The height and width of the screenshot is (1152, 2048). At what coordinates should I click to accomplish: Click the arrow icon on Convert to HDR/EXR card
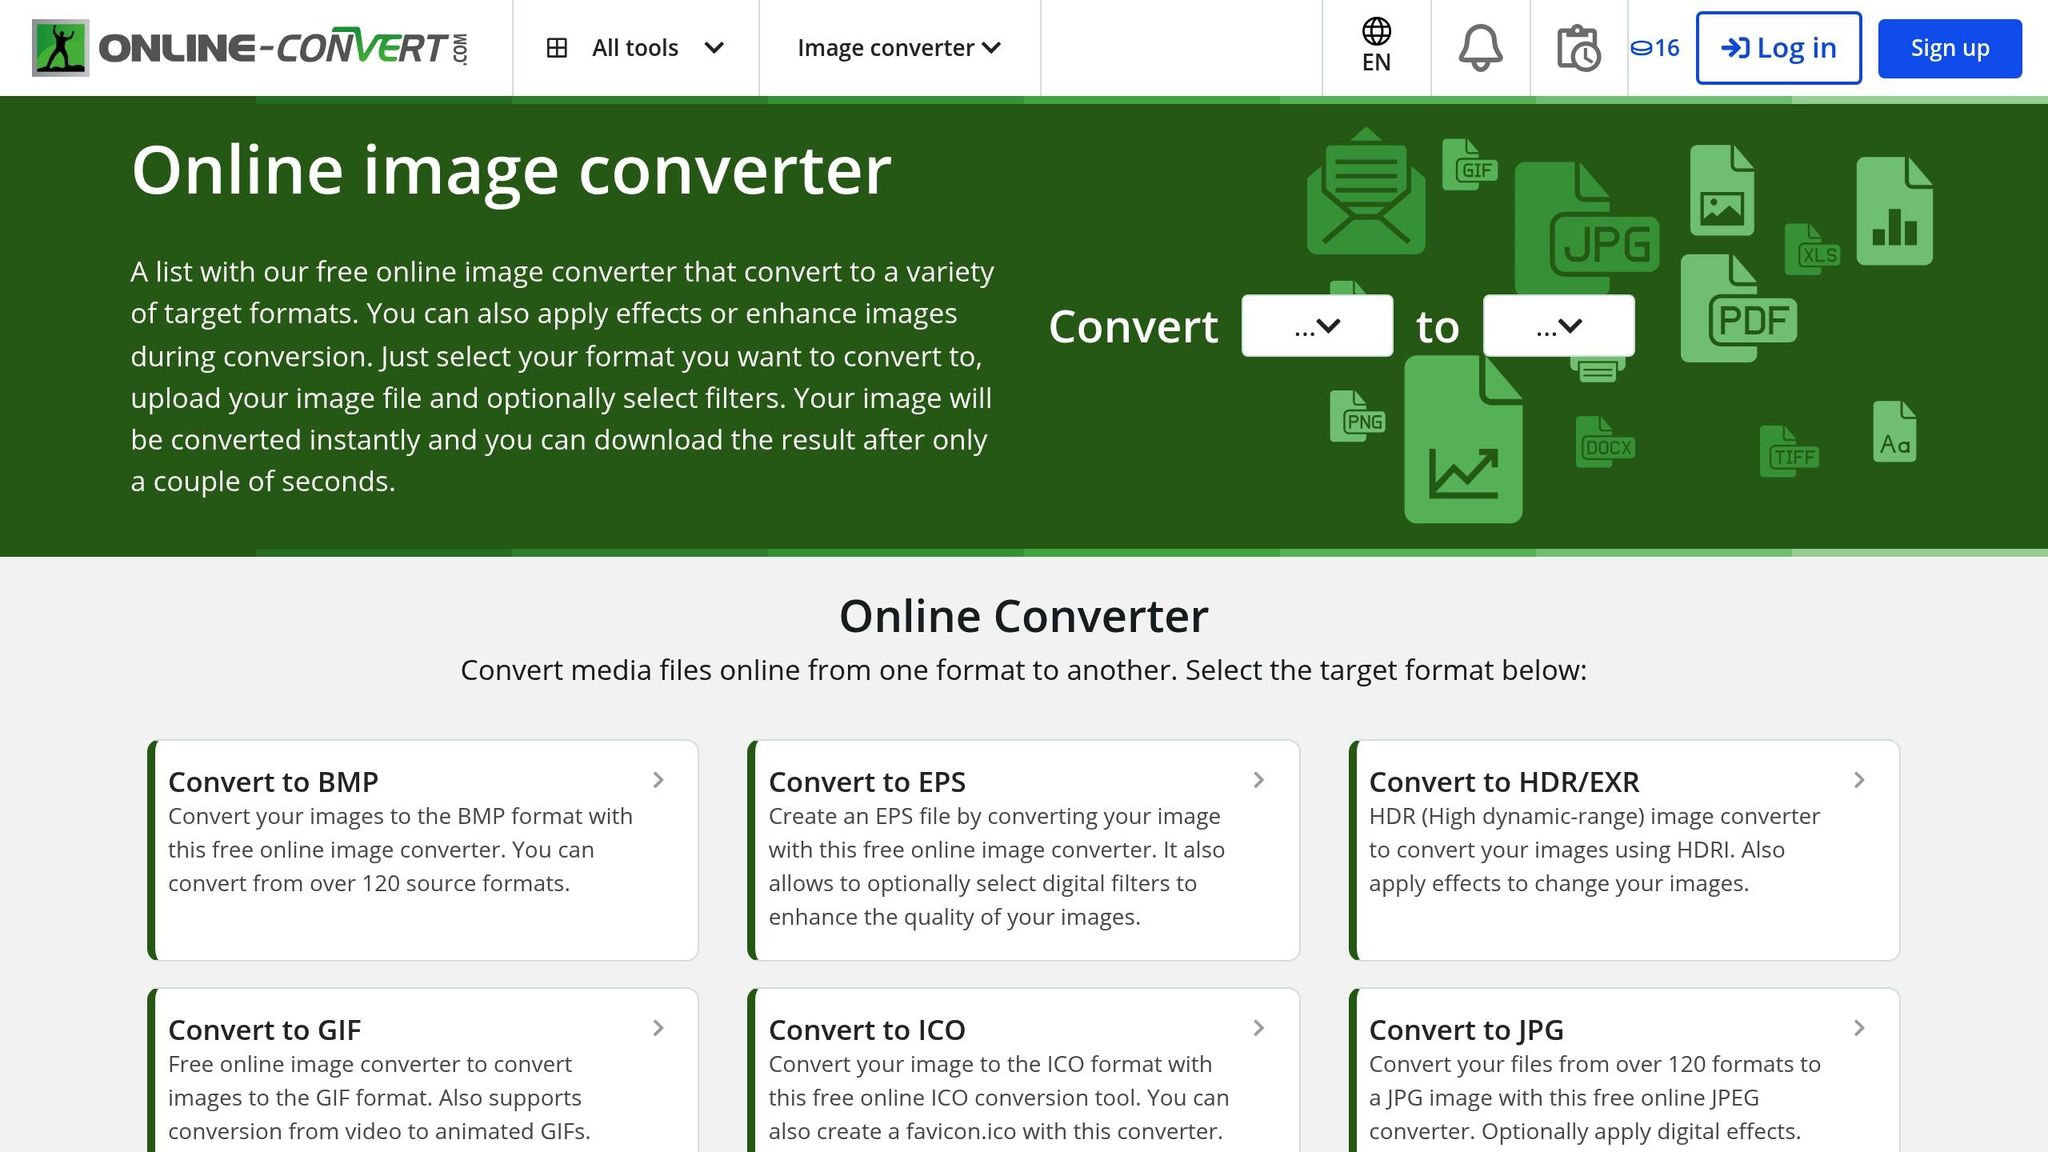pyautogui.click(x=1859, y=781)
